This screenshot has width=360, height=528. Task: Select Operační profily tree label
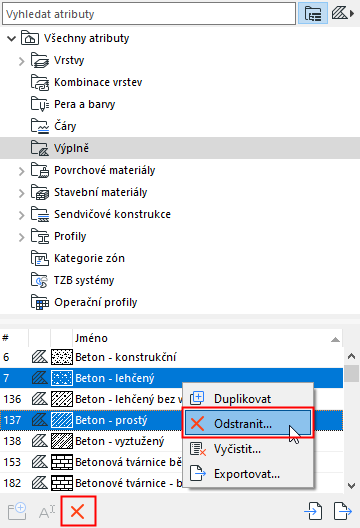coord(96,302)
